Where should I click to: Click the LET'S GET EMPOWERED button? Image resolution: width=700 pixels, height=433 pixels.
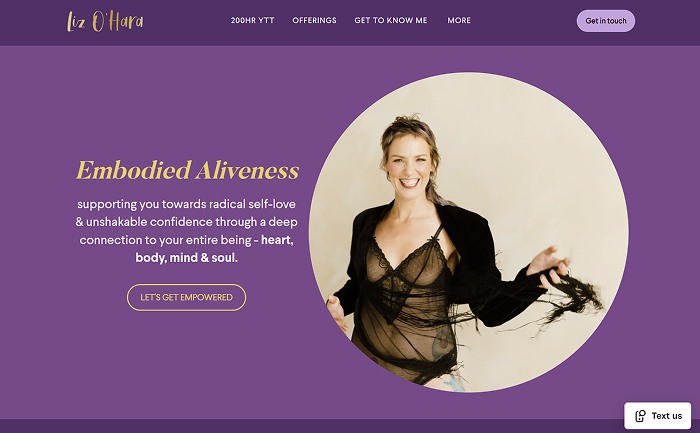[186, 297]
